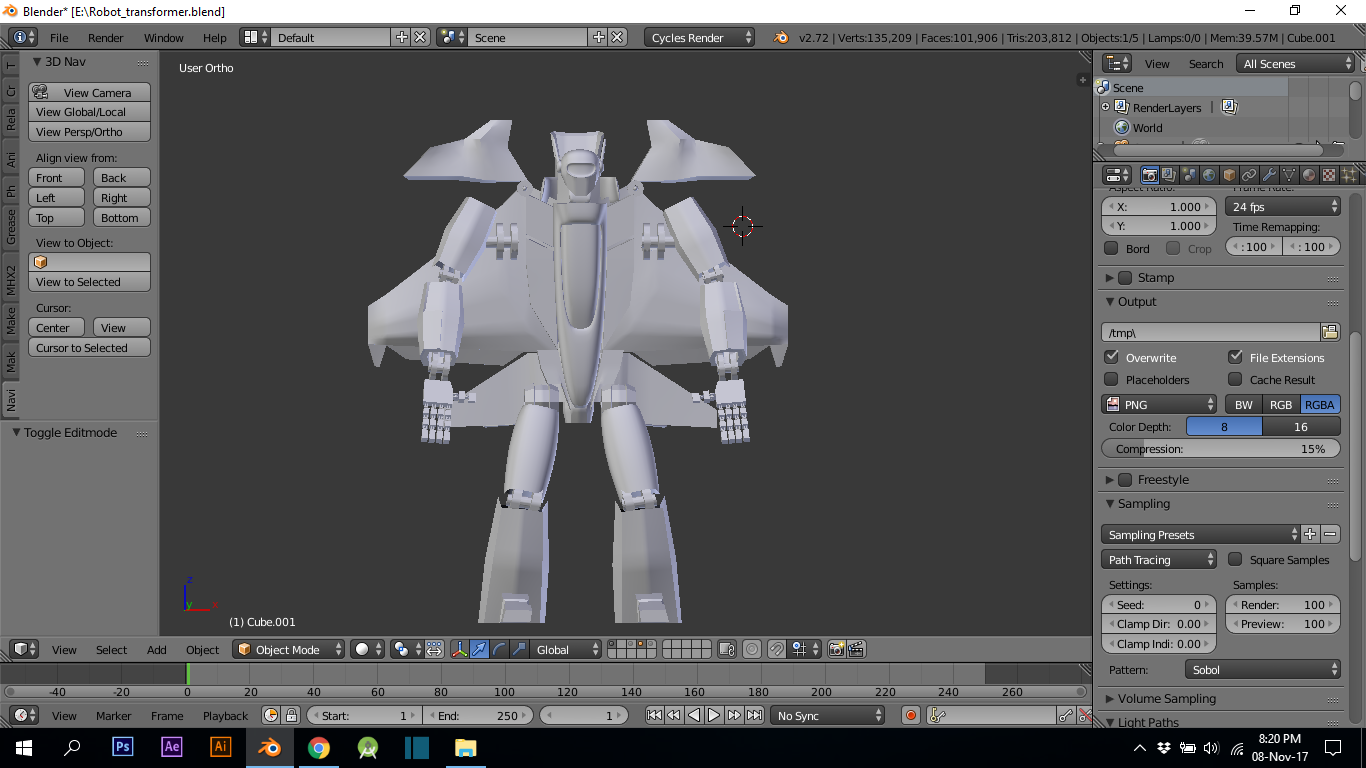This screenshot has width=1366, height=768.
Task: Open the Object menu in the 3D view
Action: coord(202,649)
